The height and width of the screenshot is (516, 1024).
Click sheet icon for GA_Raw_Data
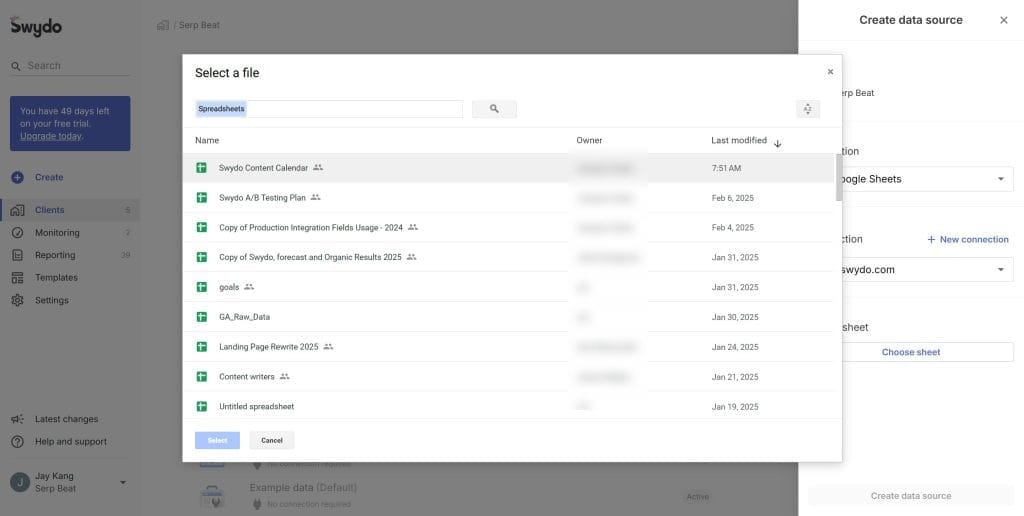click(202, 317)
